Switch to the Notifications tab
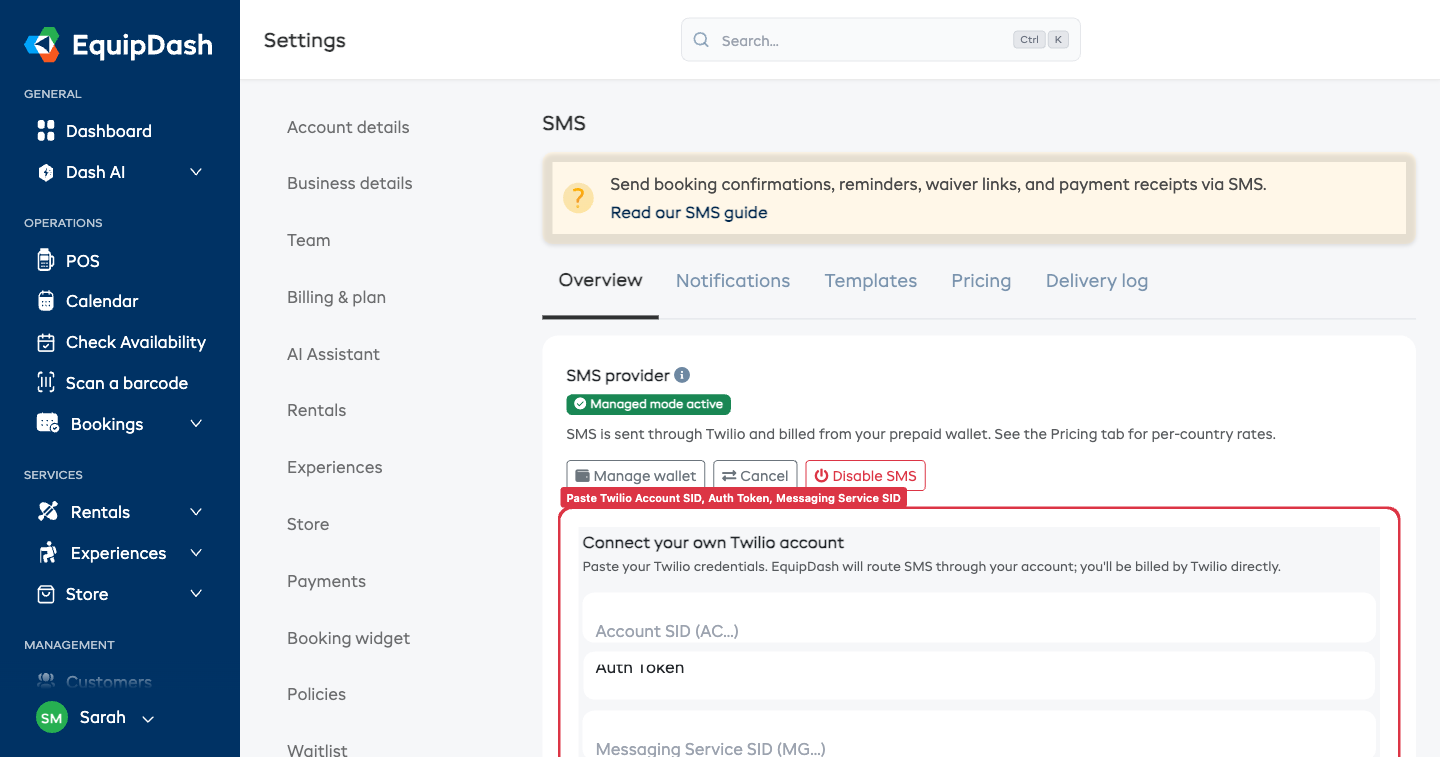The height and width of the screenshot is (757, 1440). point(733,281)
